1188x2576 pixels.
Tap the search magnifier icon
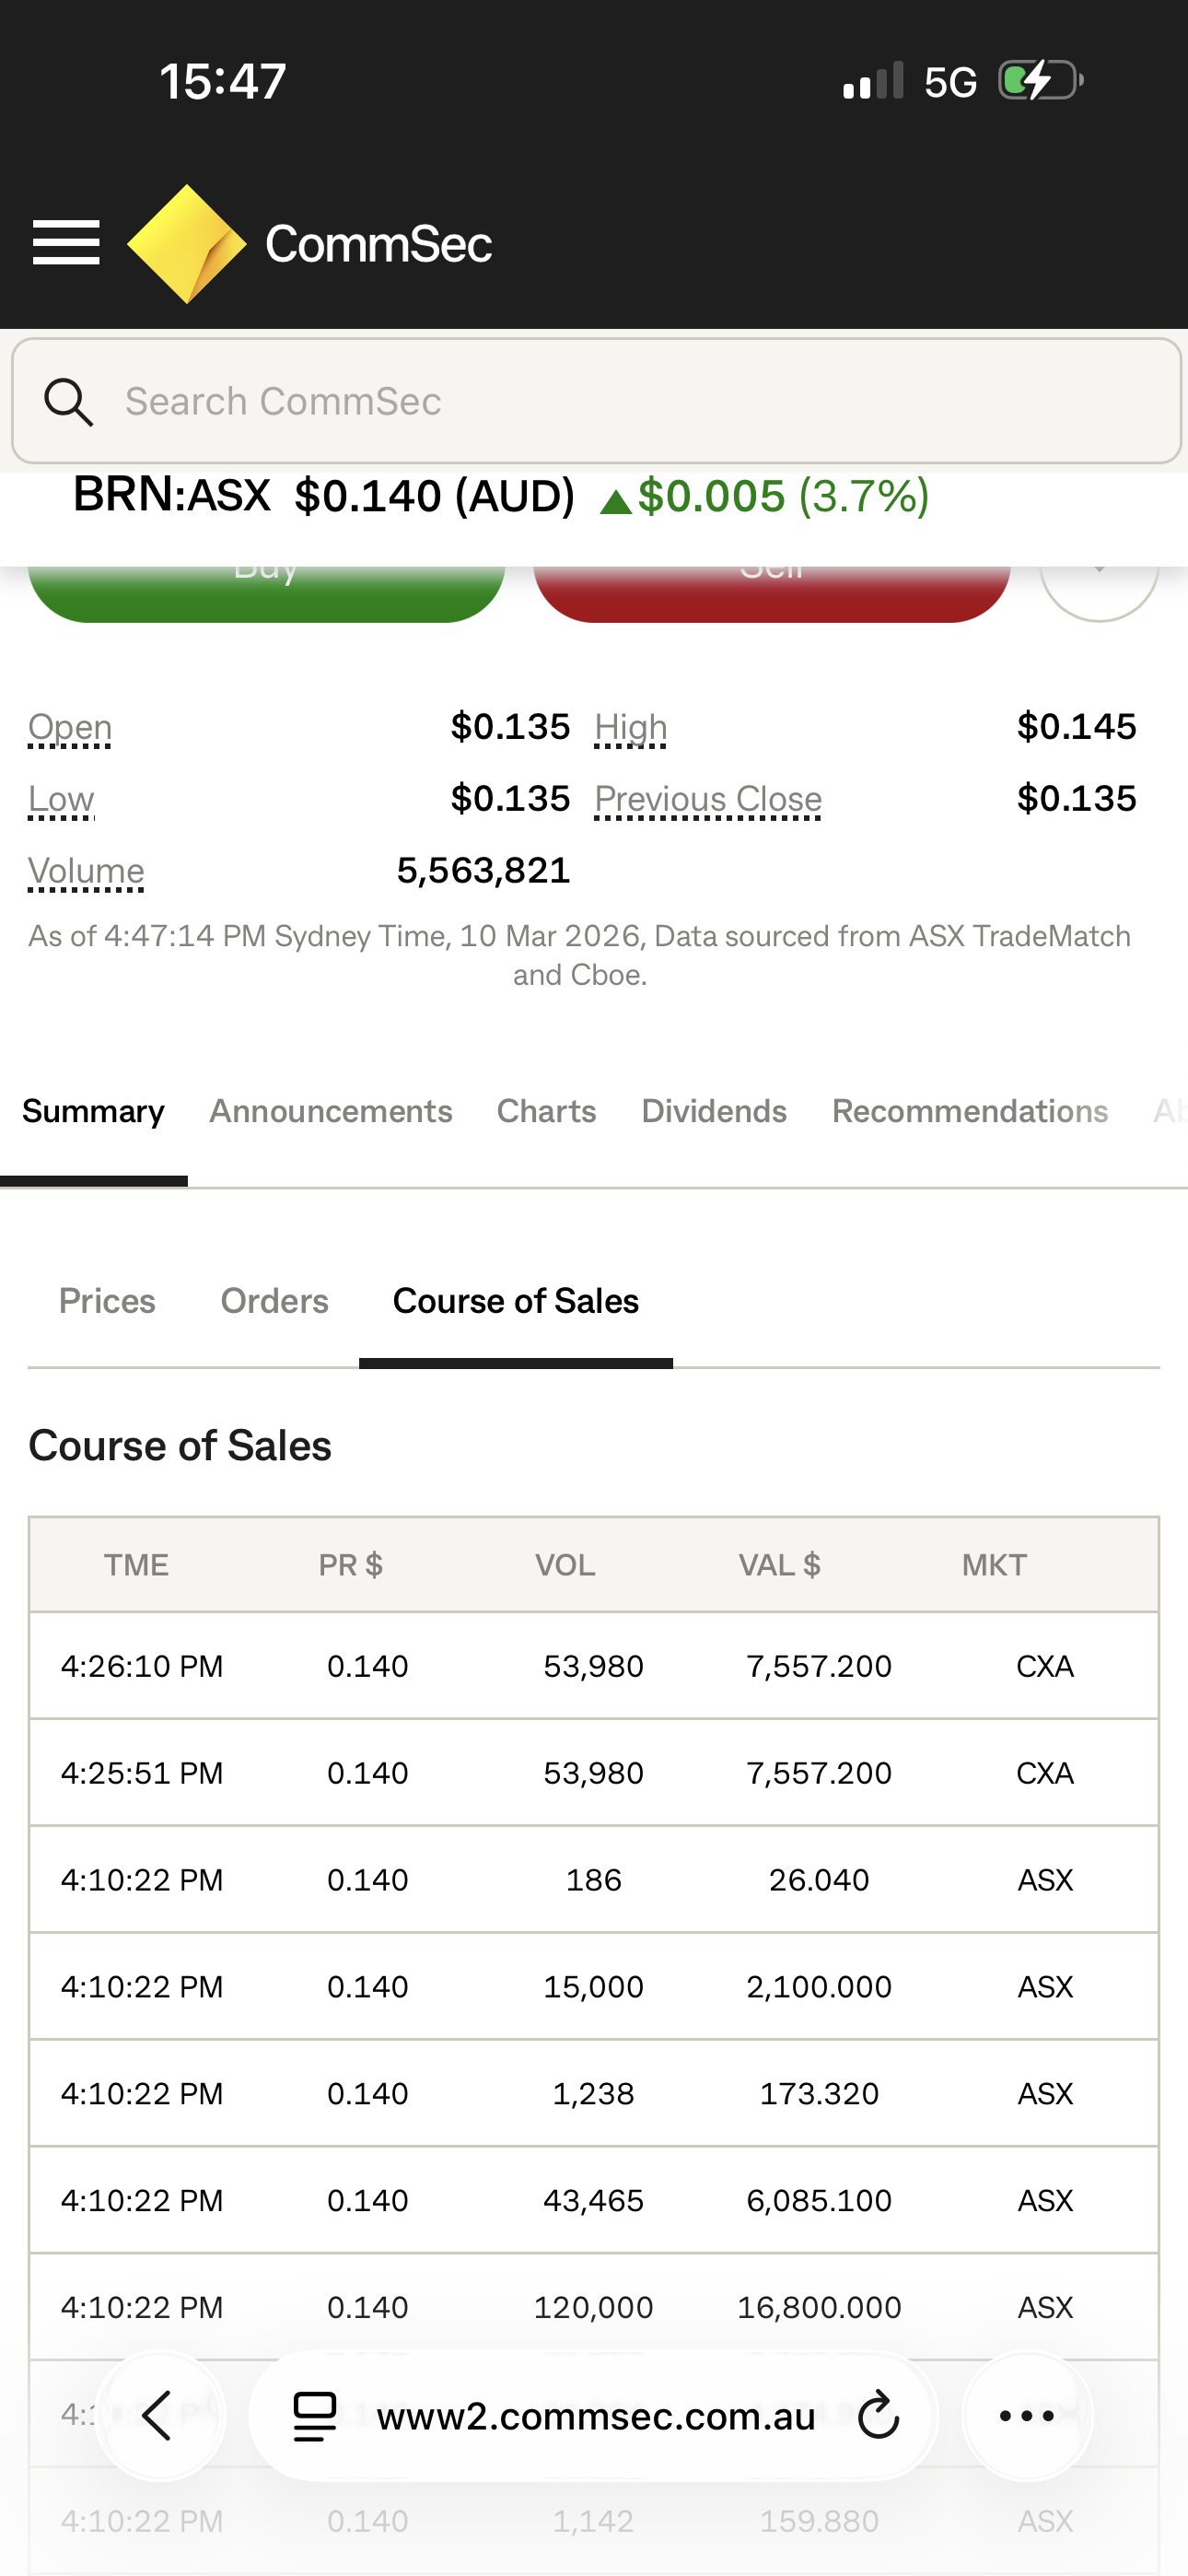[68, 402]
